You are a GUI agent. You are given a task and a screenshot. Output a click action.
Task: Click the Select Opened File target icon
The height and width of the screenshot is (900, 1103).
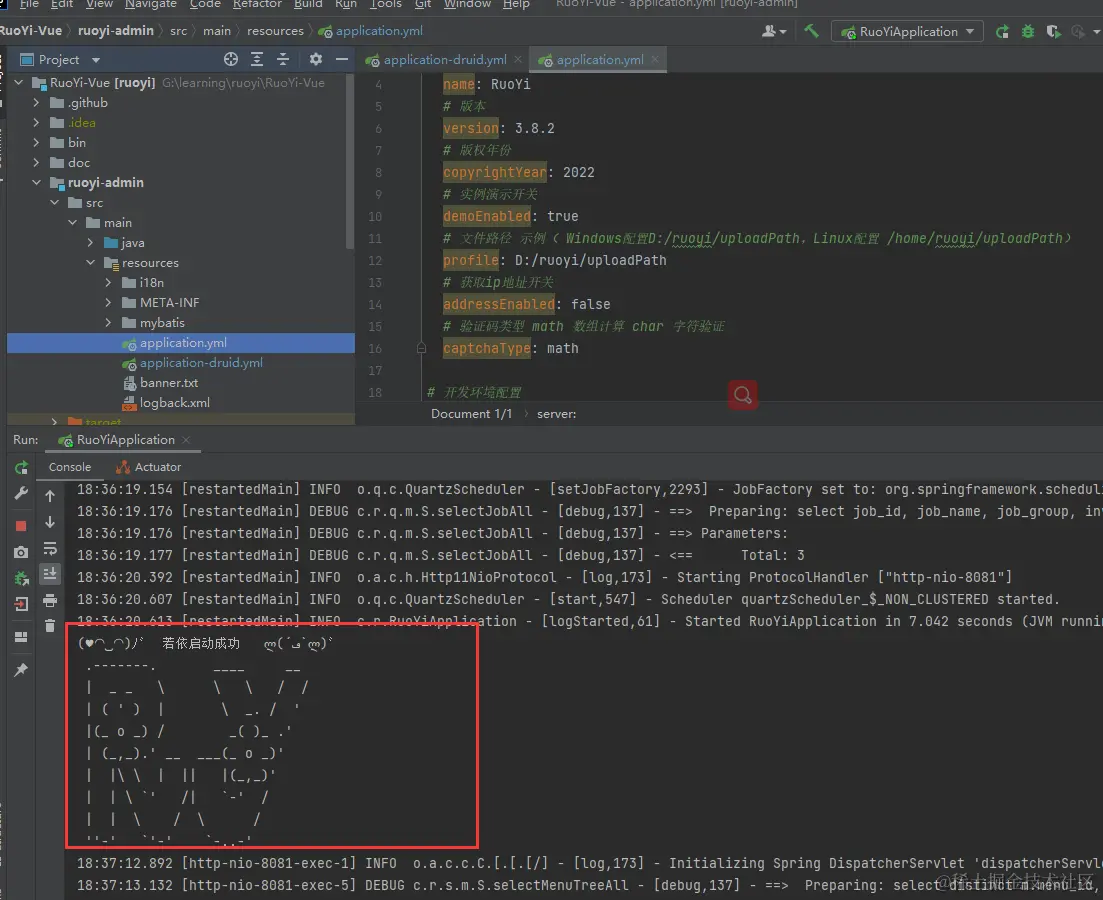click(x=231, y=59)
